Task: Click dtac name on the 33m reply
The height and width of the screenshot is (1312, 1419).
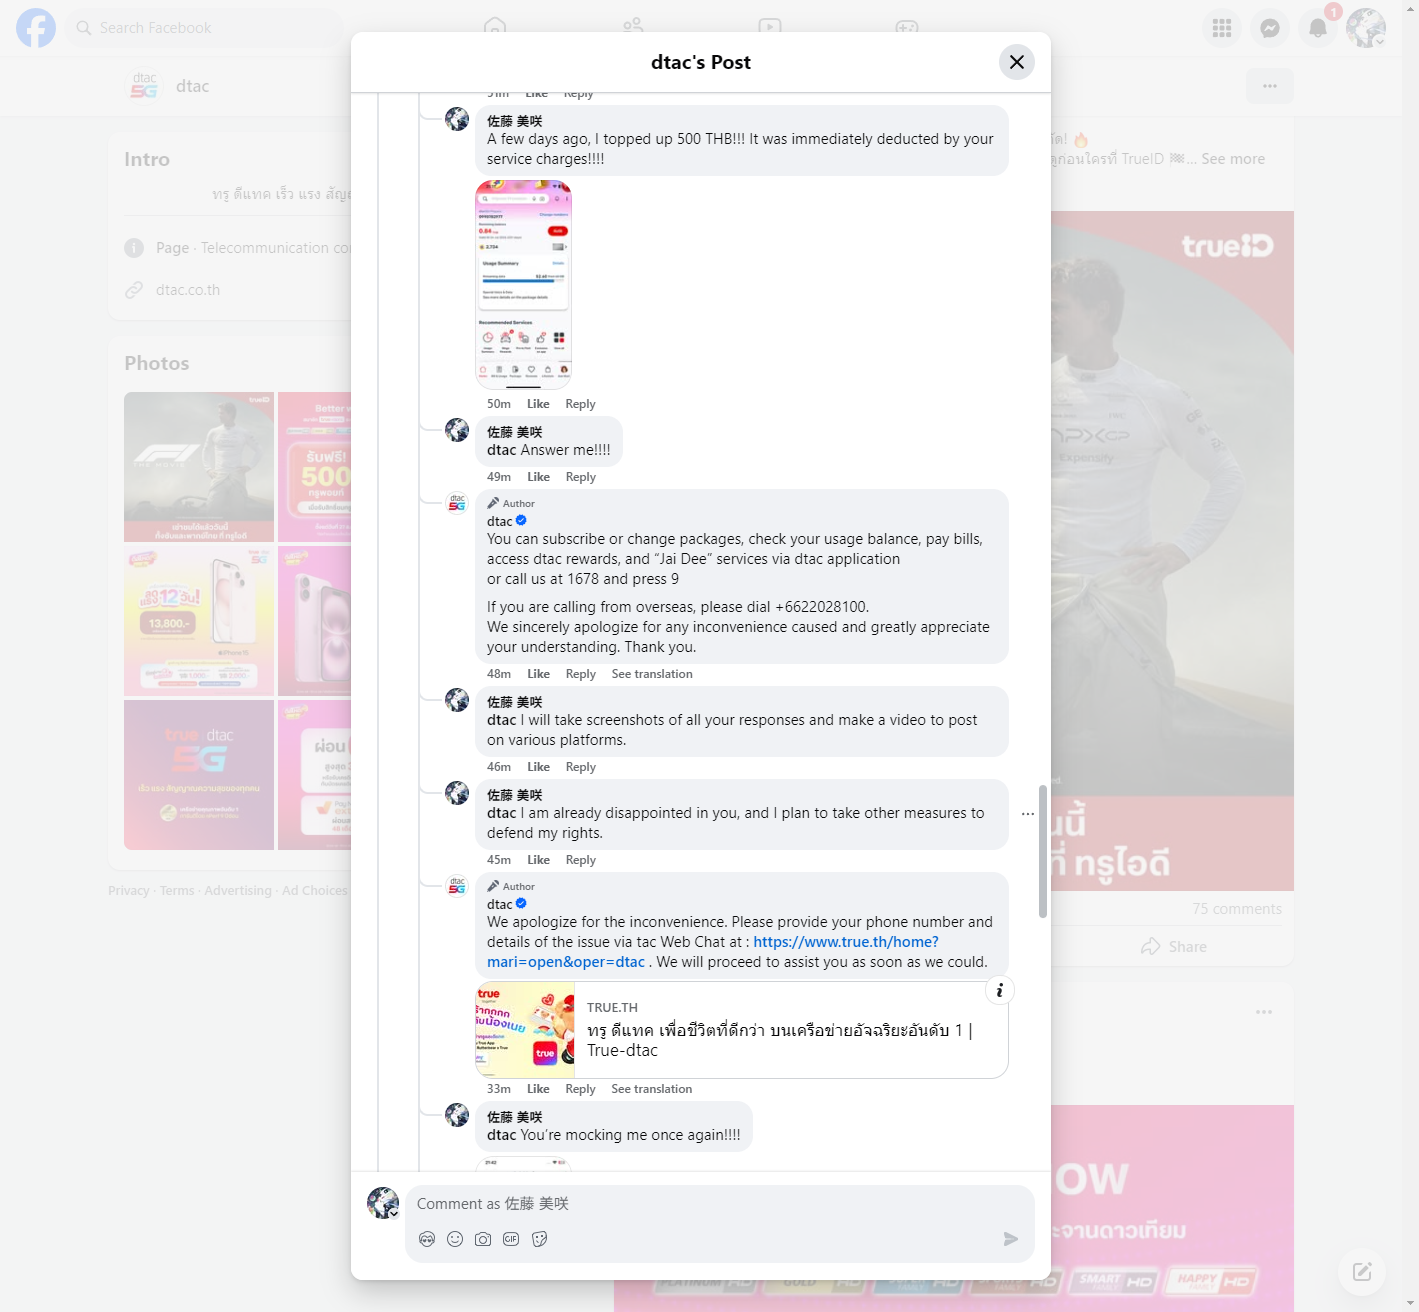Action: tap(499, 904)
